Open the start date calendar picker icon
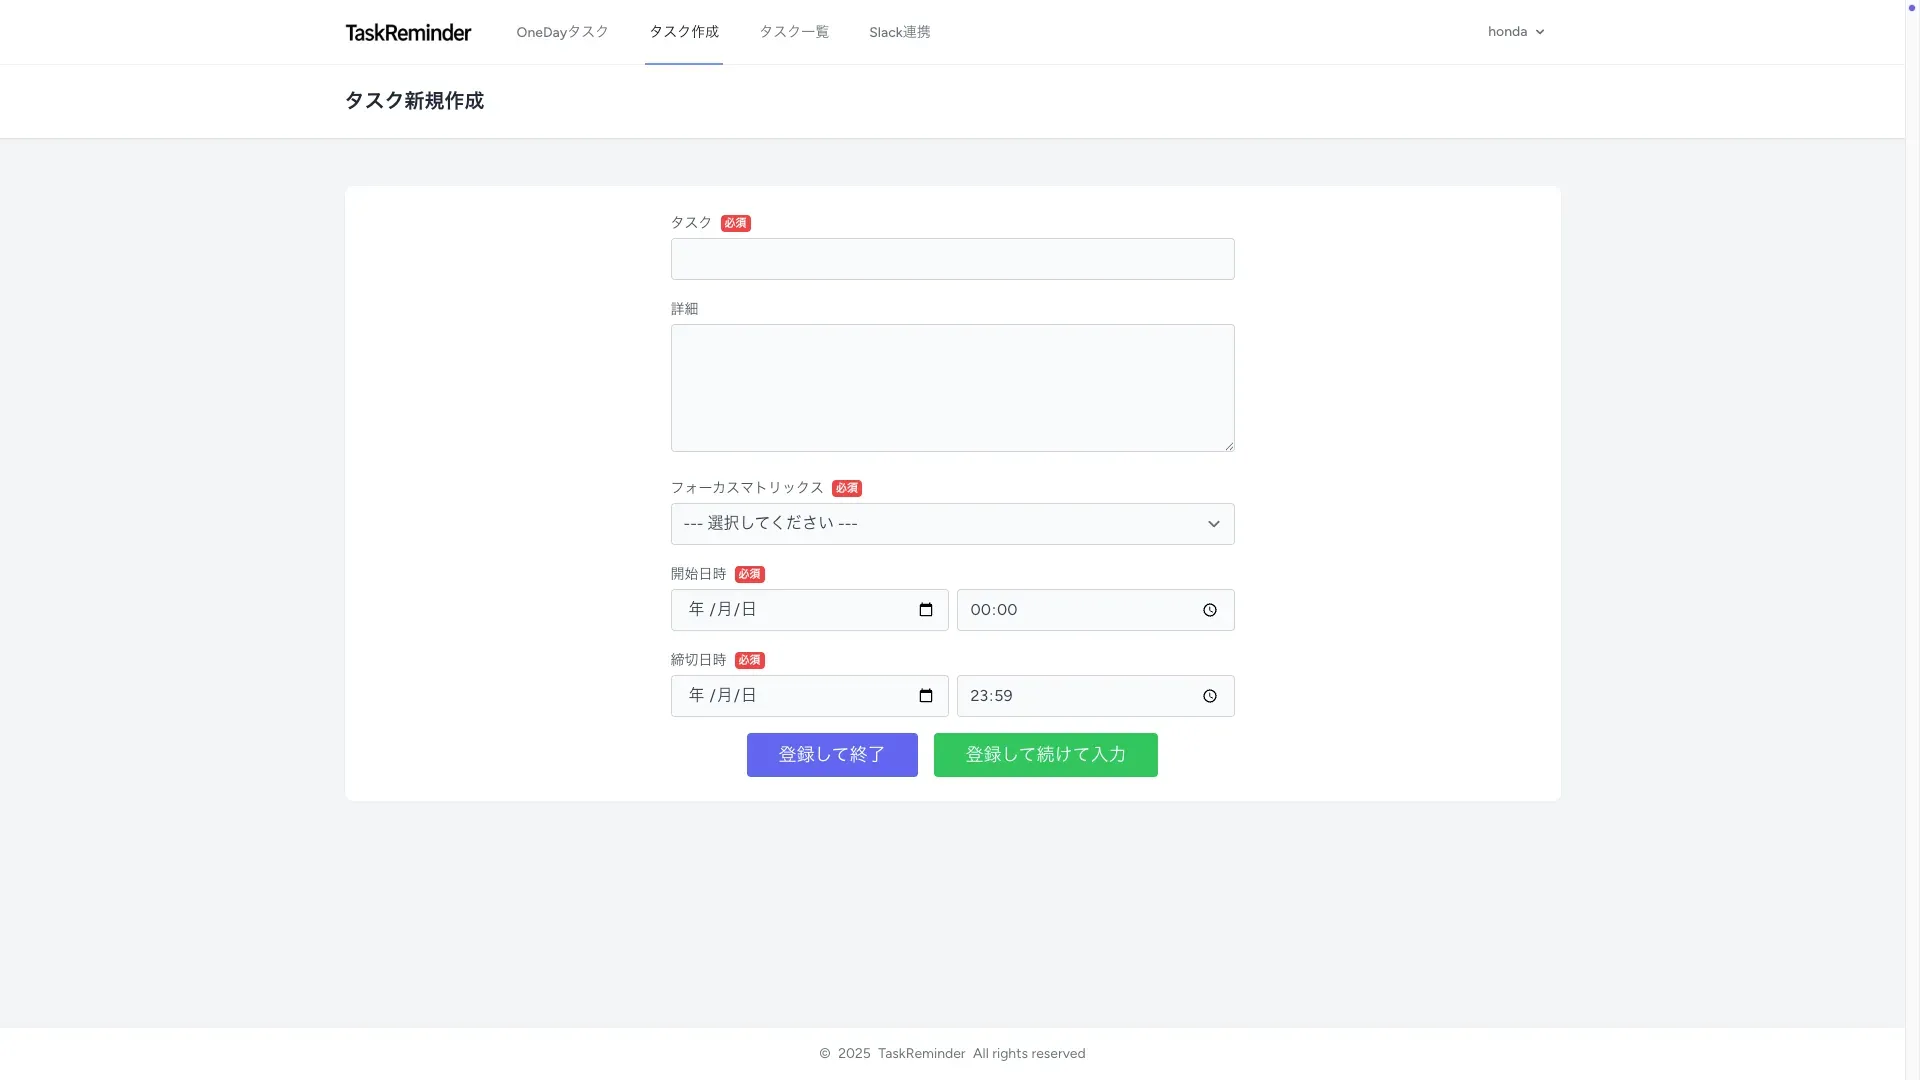The height and width of the screenshot is (1080, 1920). point(926,610)
